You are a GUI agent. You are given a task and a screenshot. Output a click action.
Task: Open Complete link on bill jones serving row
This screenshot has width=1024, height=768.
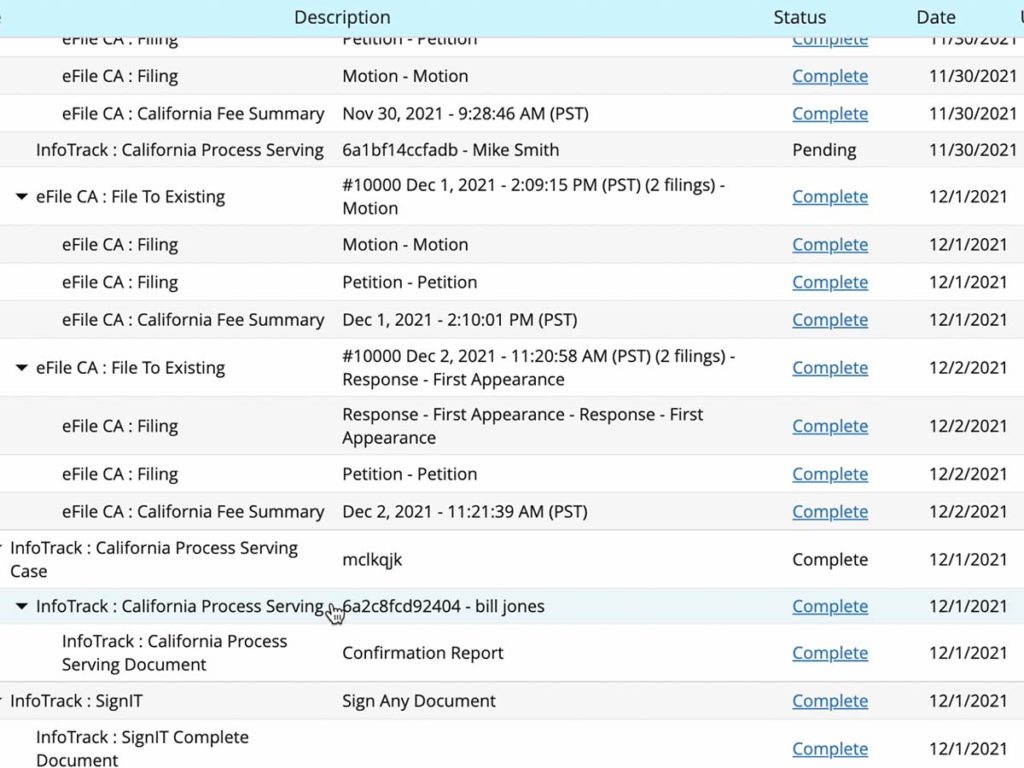[830, 606]
